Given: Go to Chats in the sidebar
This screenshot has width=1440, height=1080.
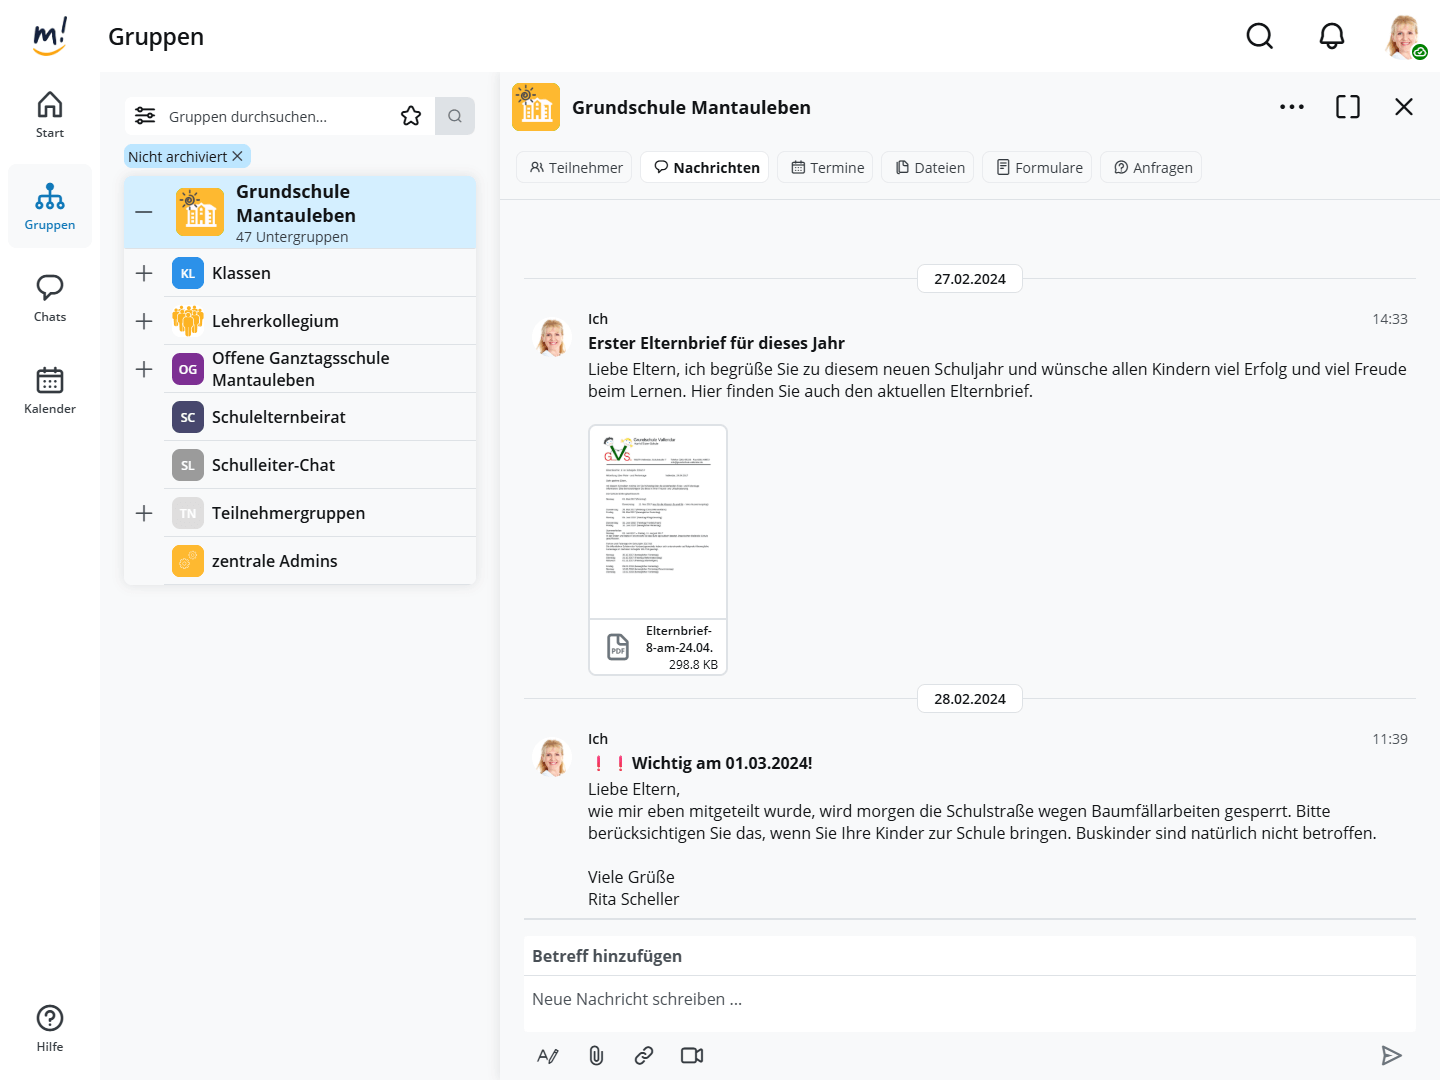Looking at the screenshot, I should 50,298.
